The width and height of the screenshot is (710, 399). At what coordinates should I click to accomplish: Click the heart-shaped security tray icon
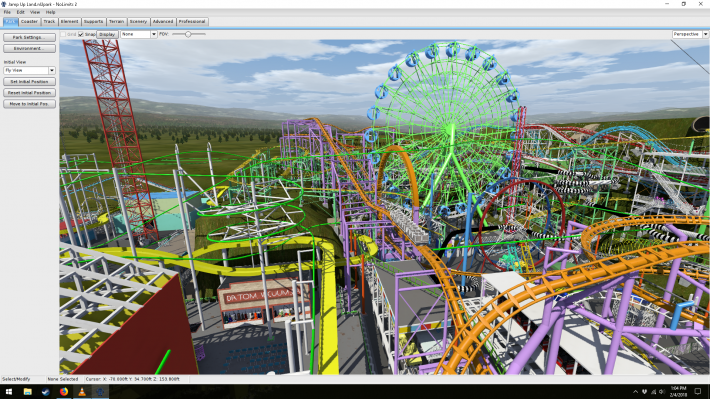coord(644,392)
